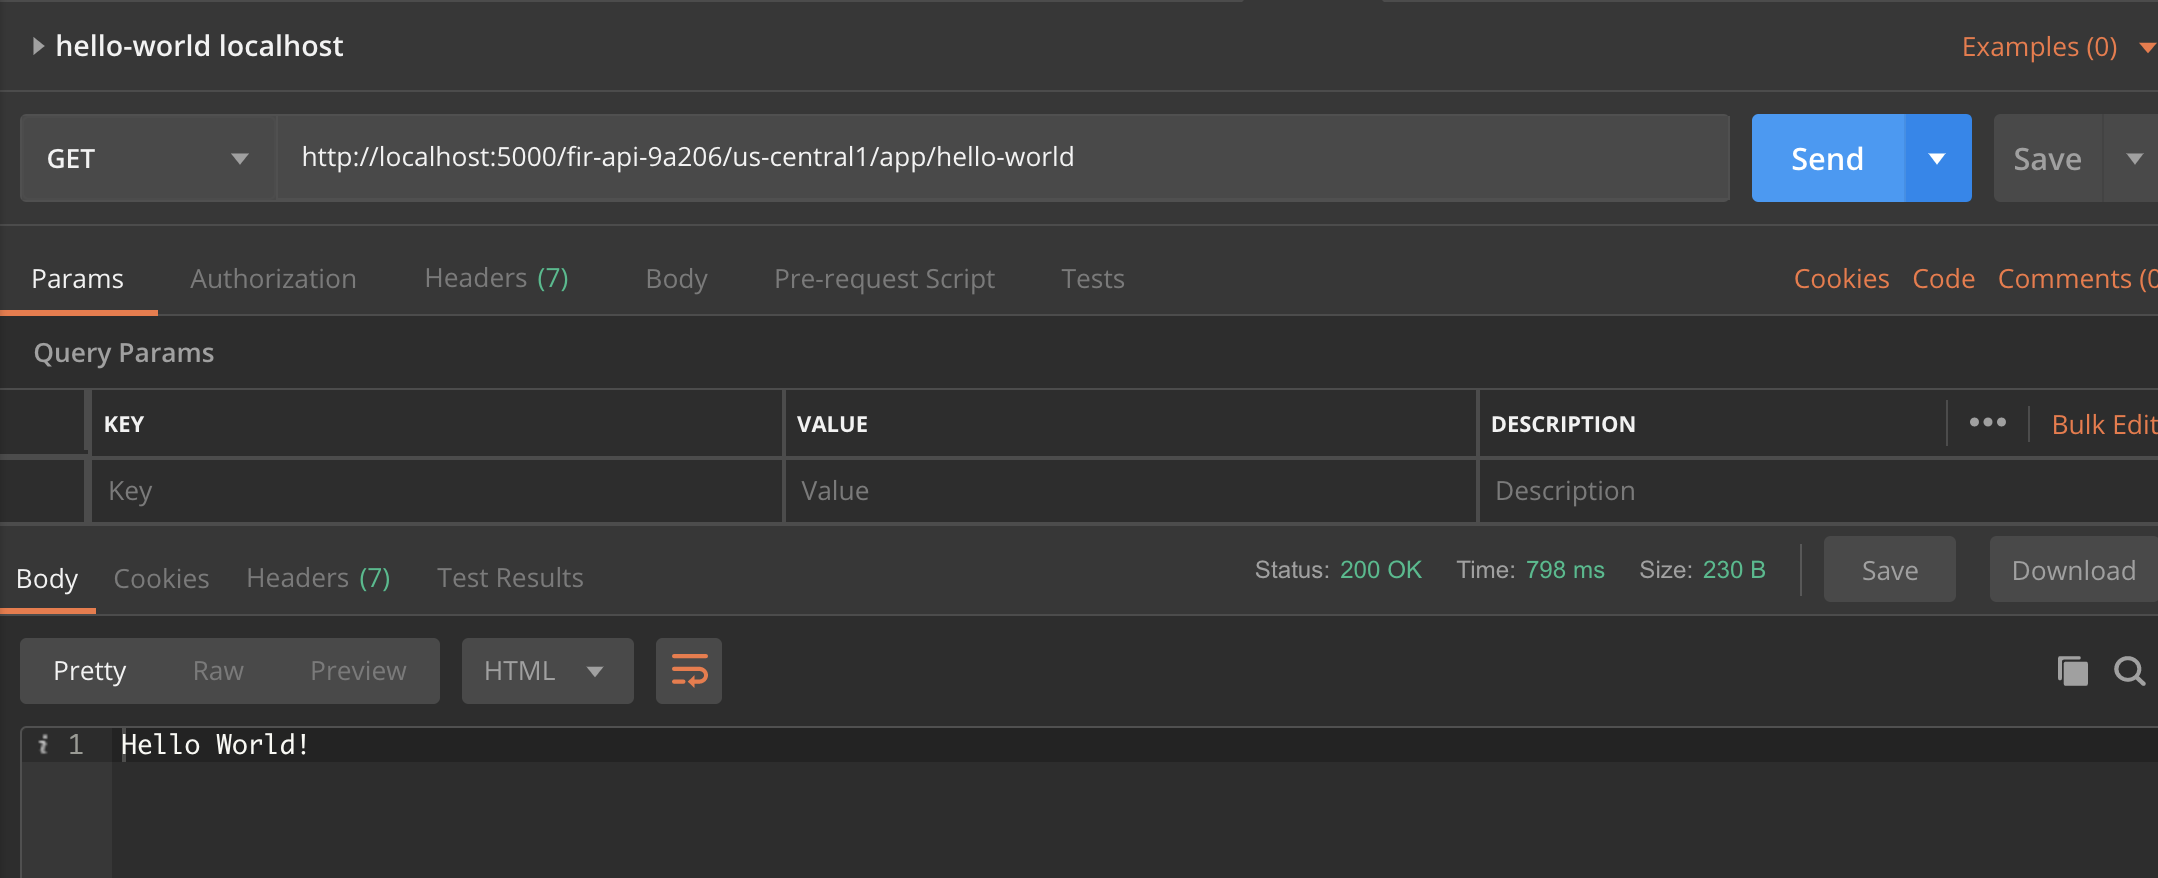Switch to the Authorization tab
This screenshot has height=878, width=2158.
(273, 279)
